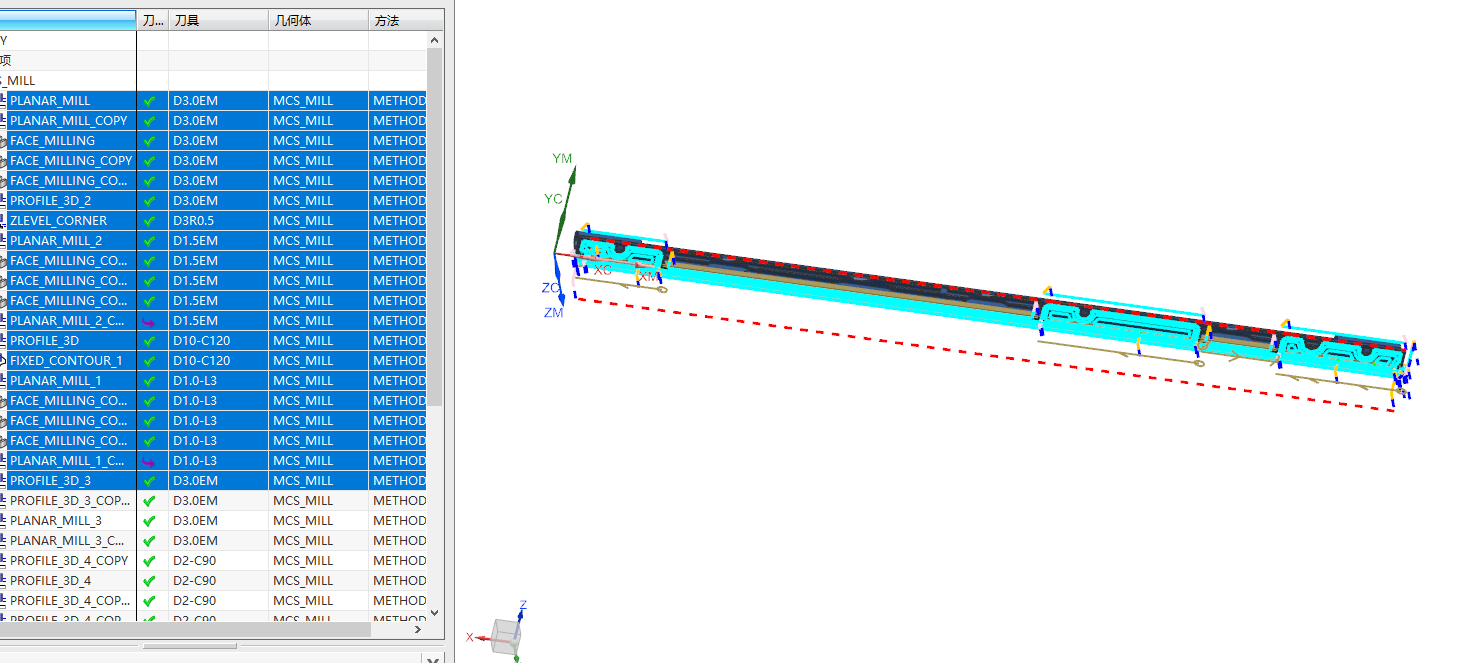
Task: Click the 刀具 column header
Action: 218,20
